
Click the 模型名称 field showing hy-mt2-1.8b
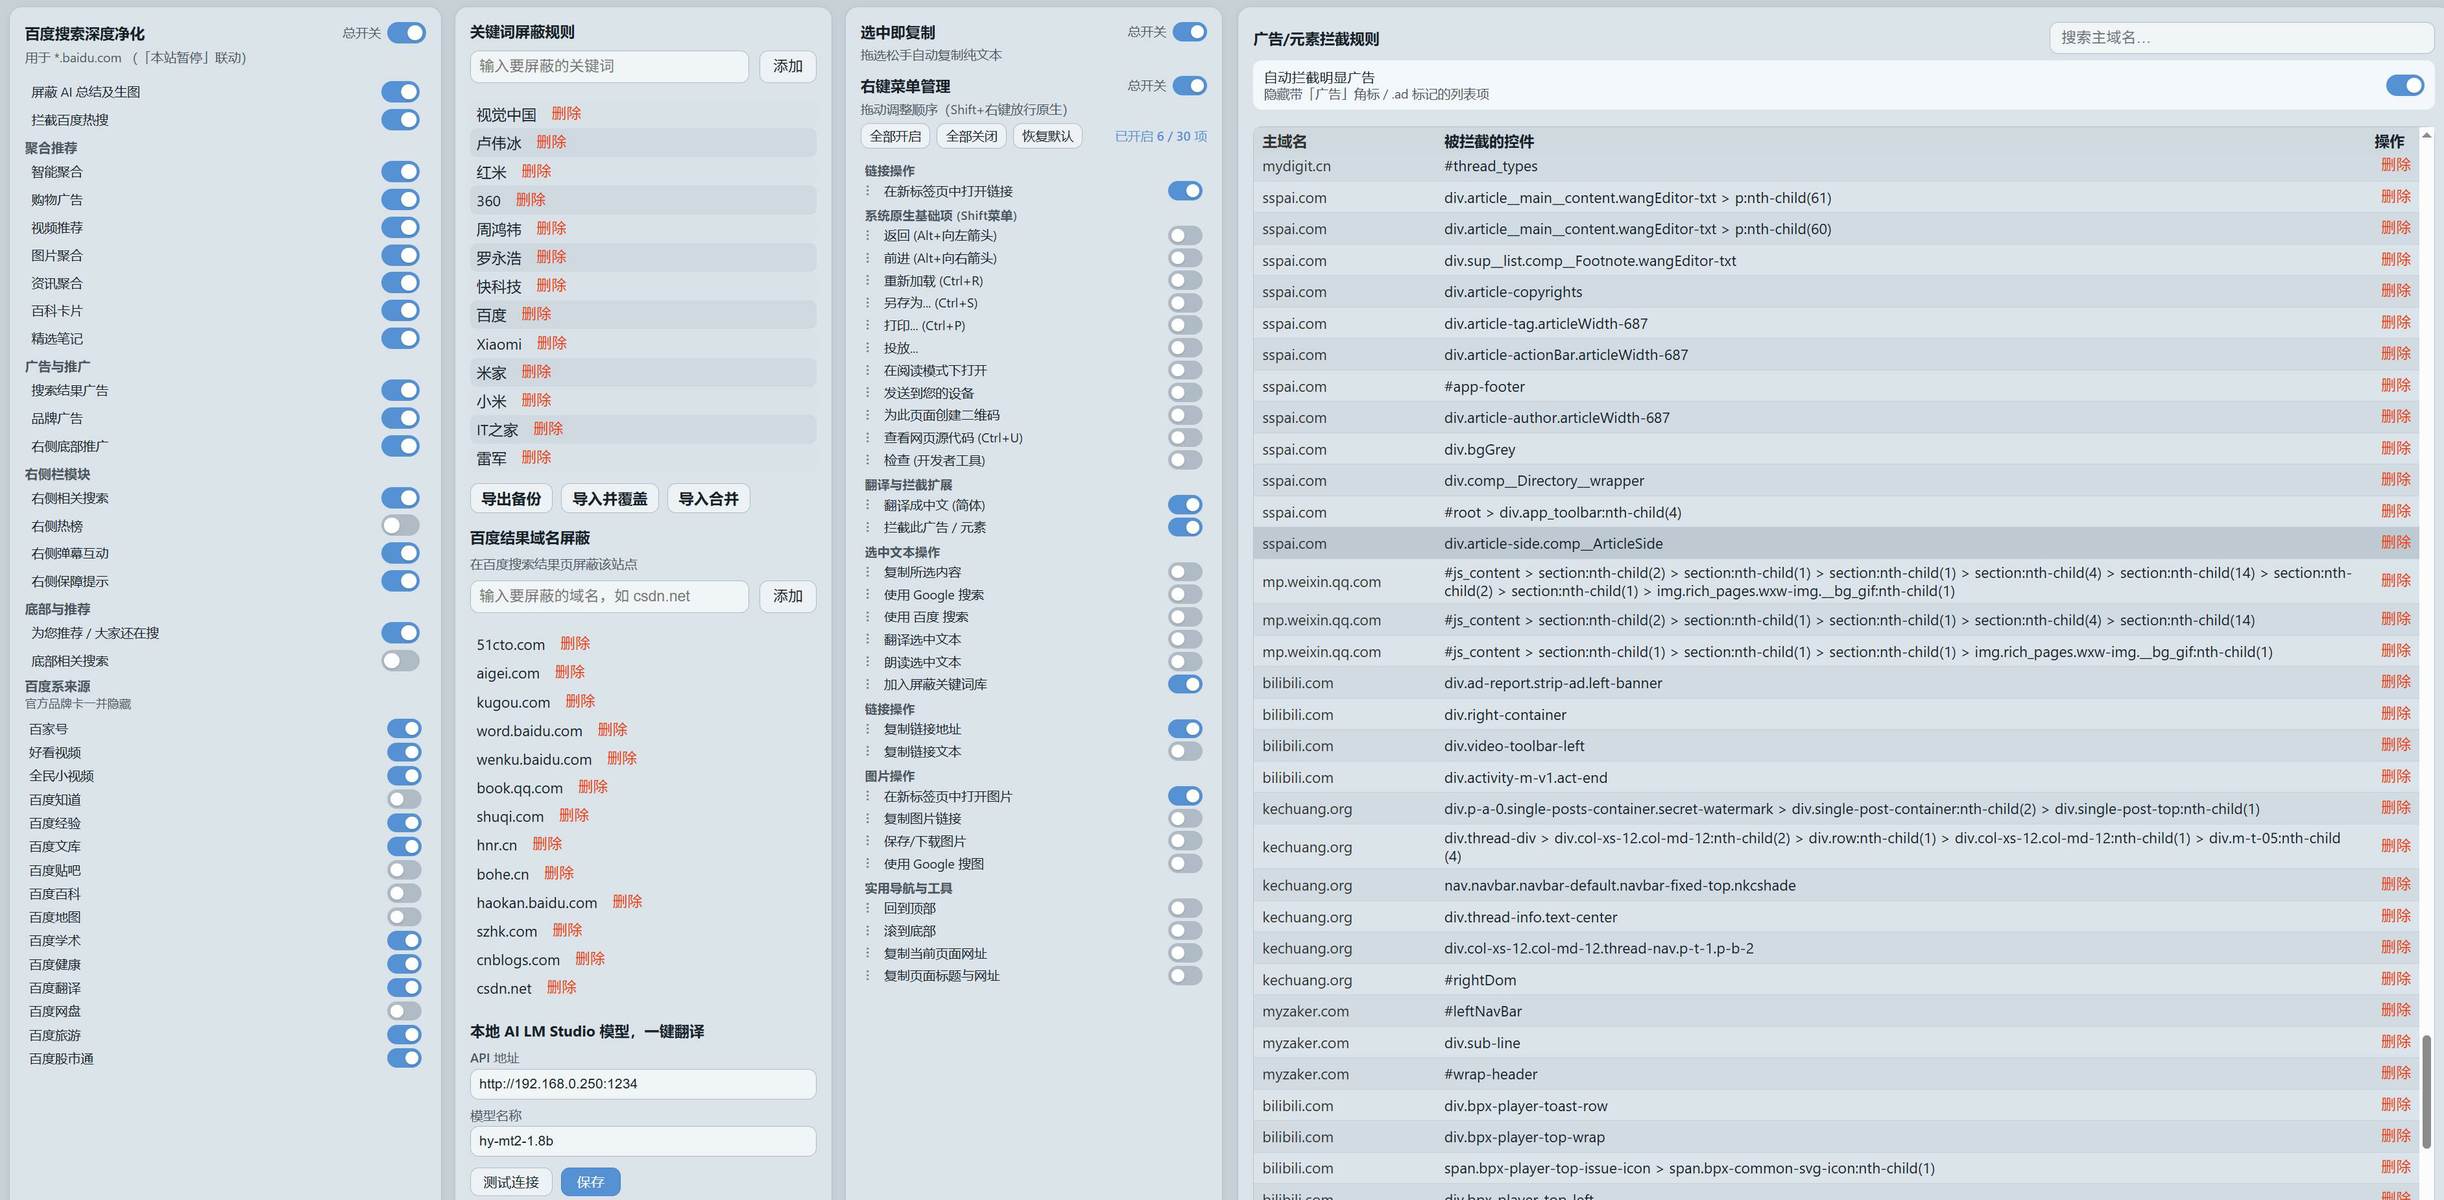tap(643, 1141)
